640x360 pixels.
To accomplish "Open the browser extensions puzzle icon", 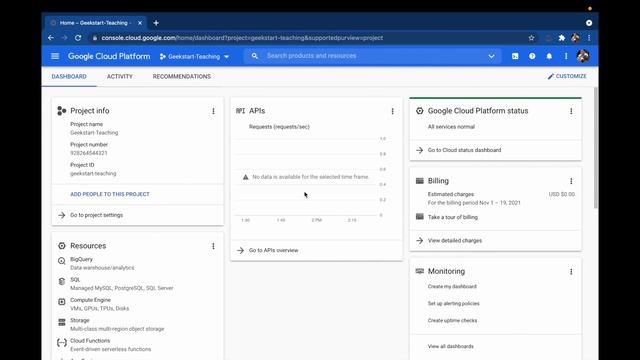I will (562, 38).
